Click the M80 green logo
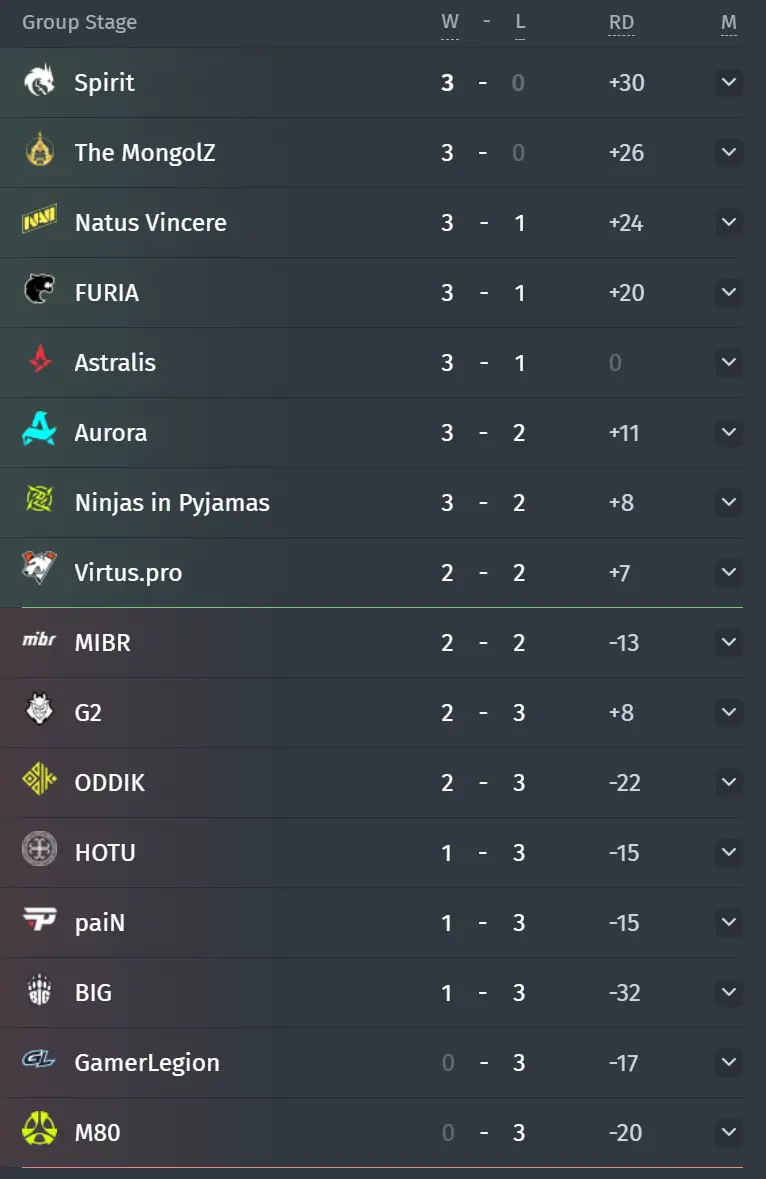Screen dimensions: 766x1179 click(x=39, y=1130)
